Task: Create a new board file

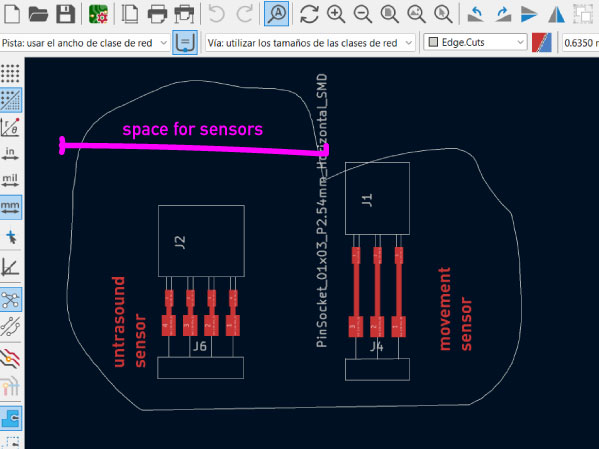Action: coord(12,13)
